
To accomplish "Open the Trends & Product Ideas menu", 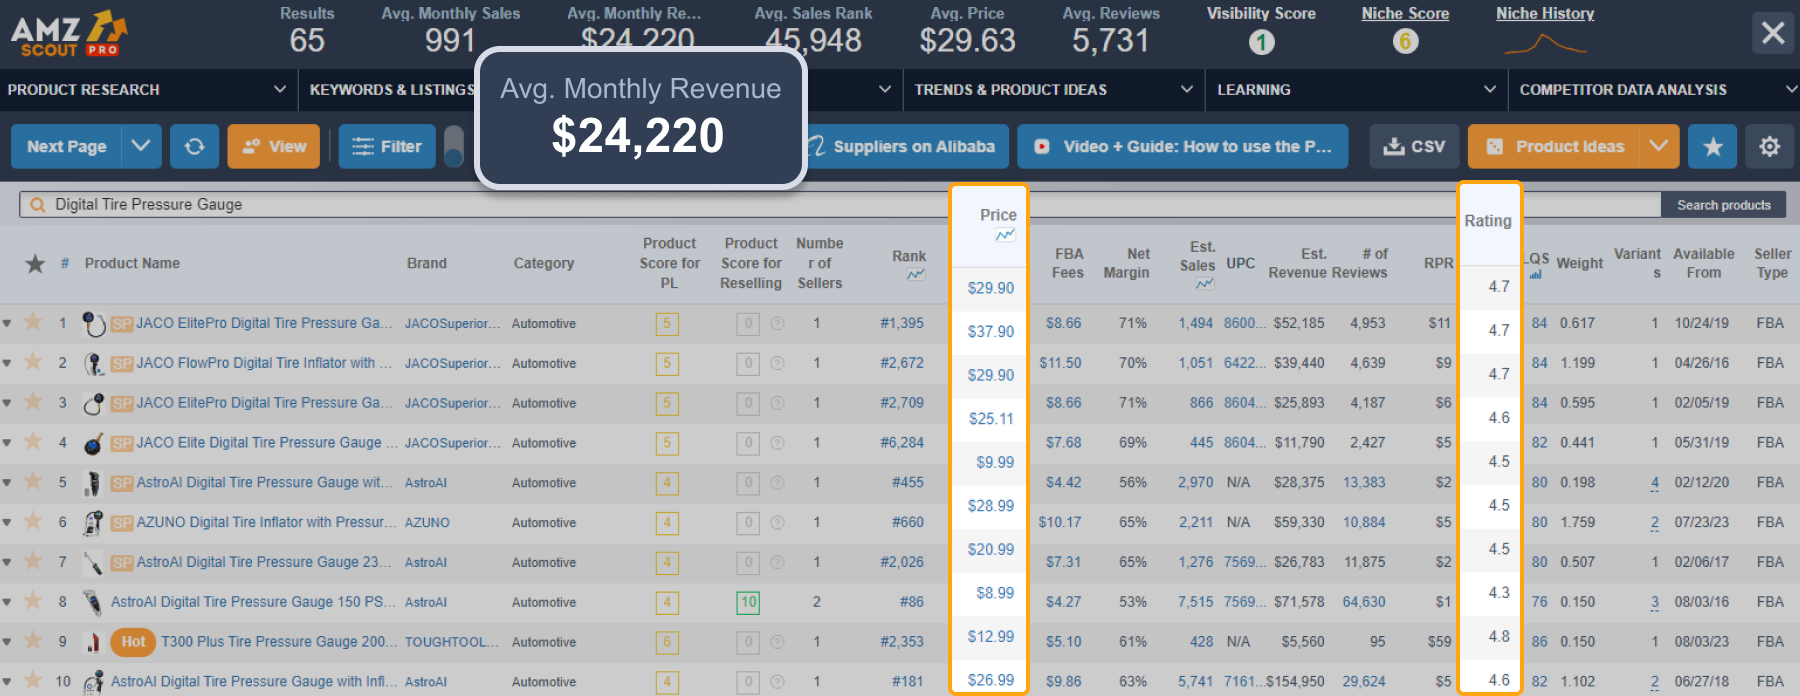I will (x=1053, y=89).
